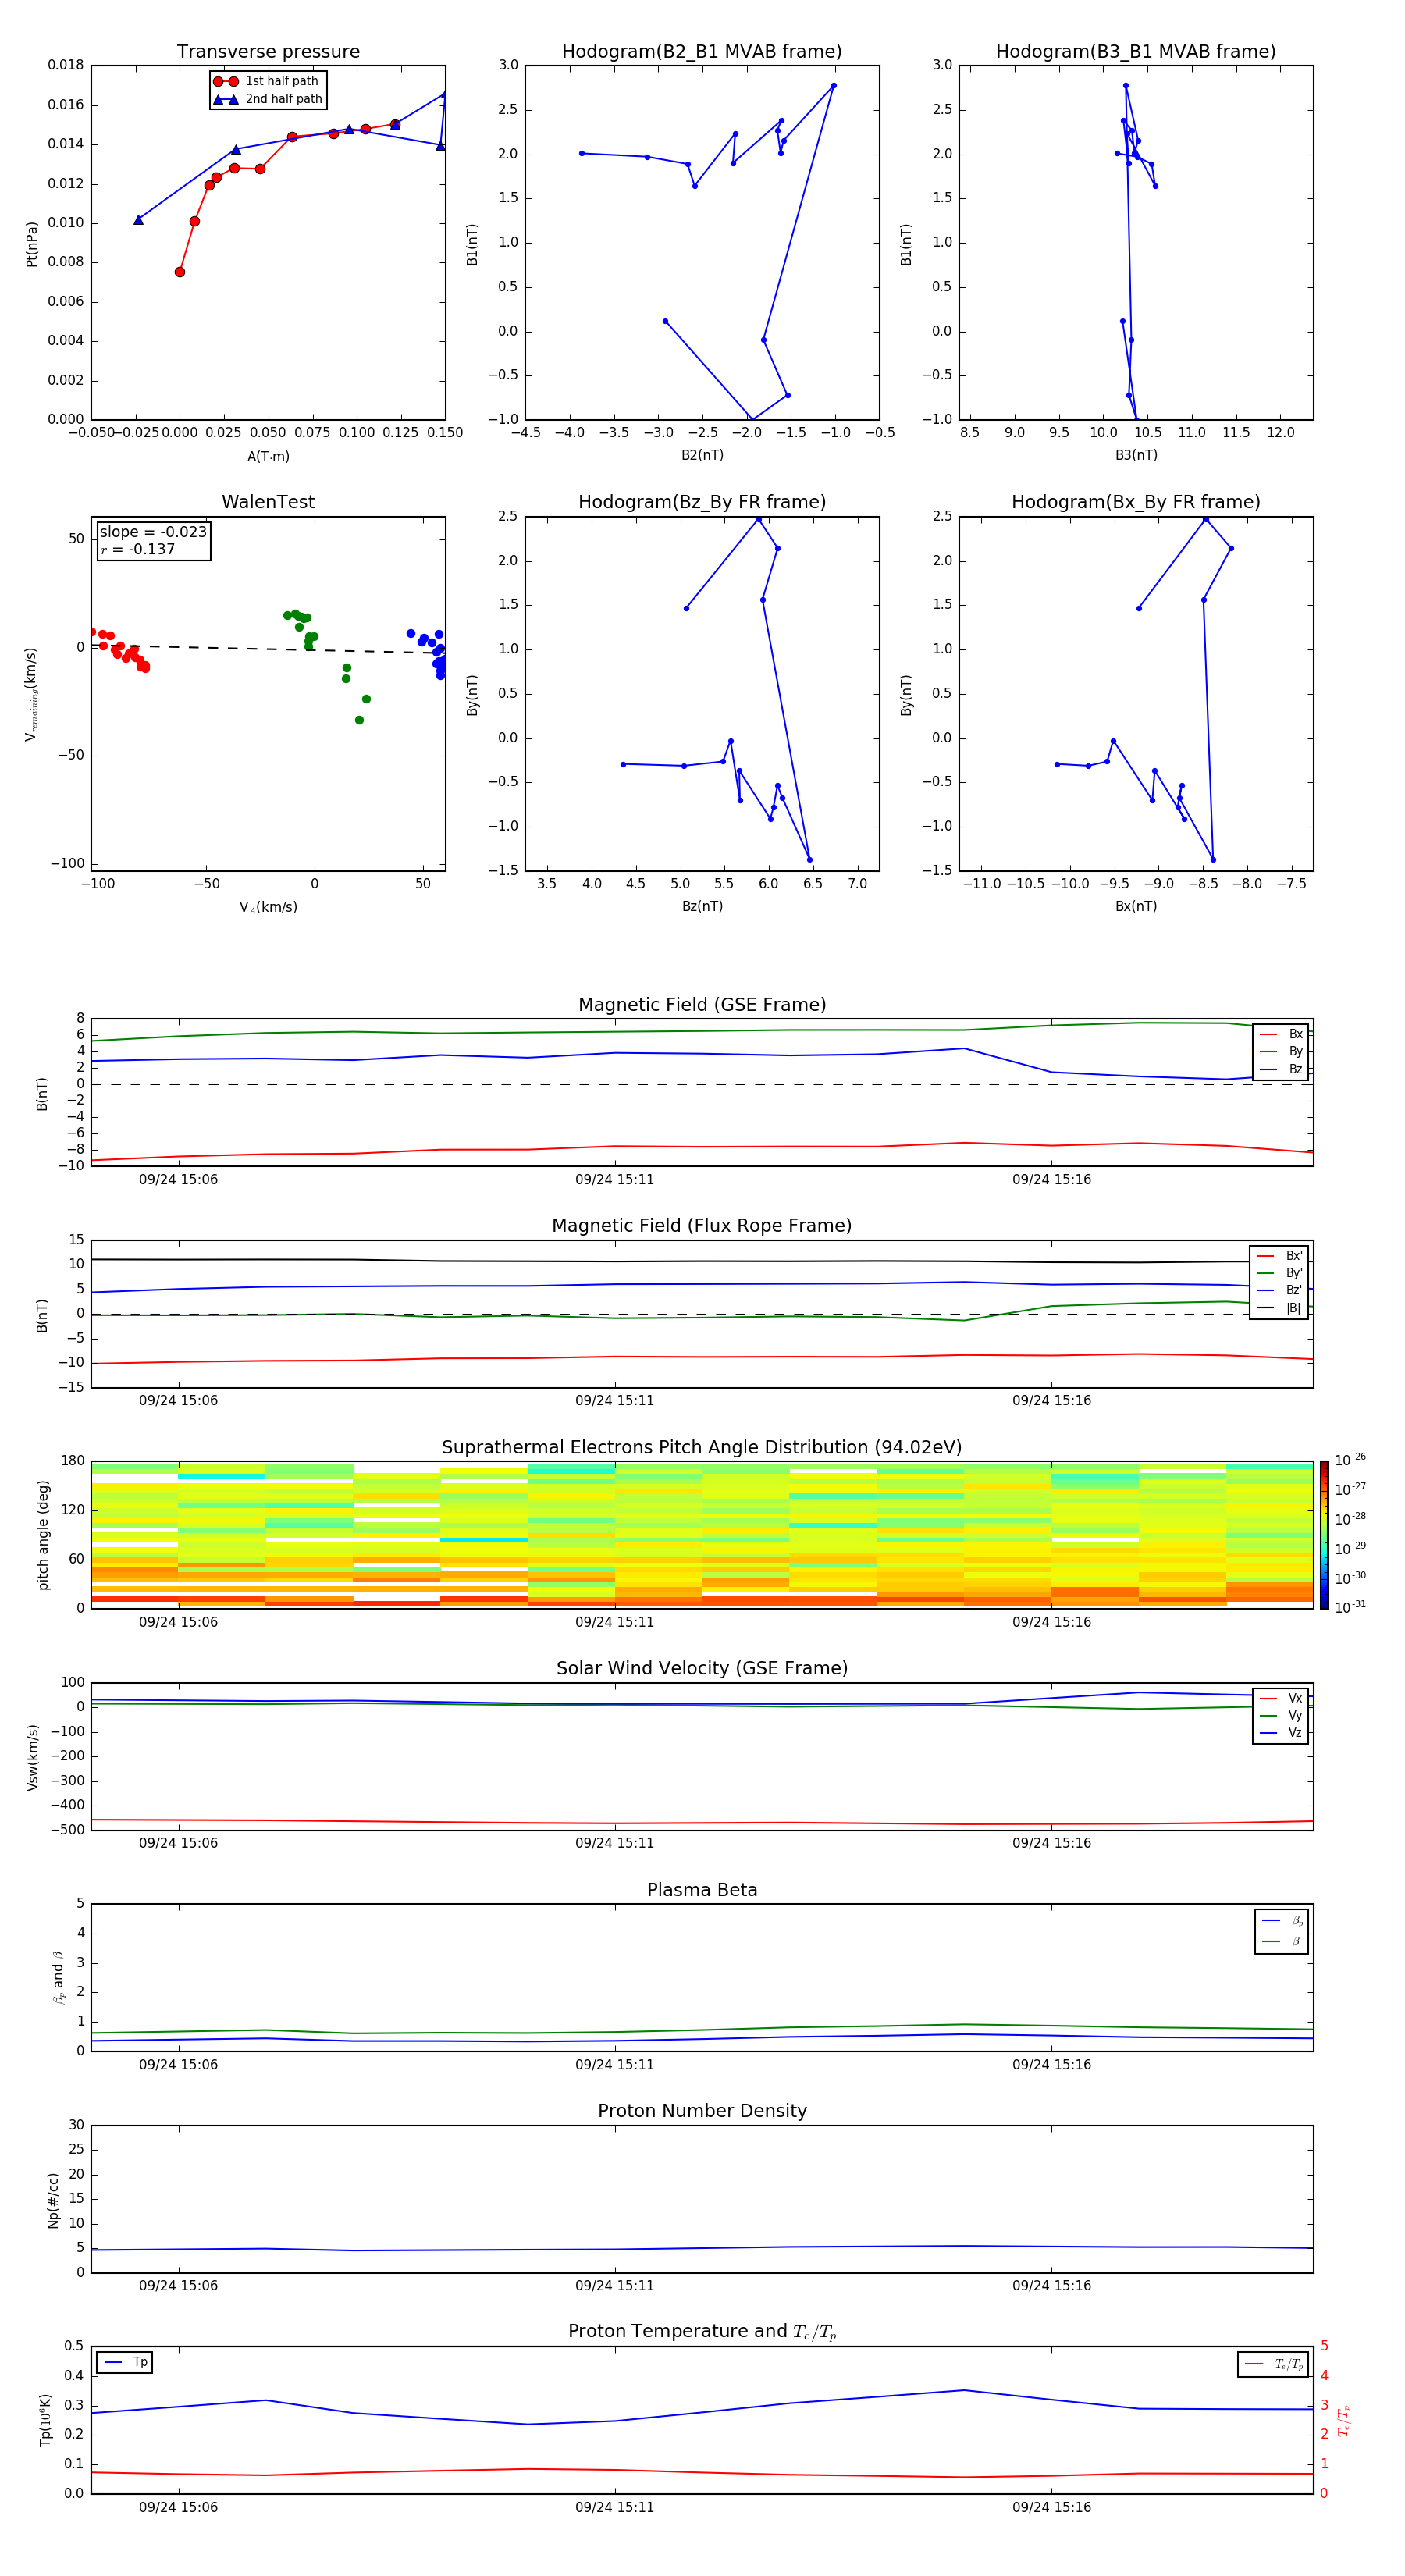Click the 'Tp' legend entry

[125, 2362]
